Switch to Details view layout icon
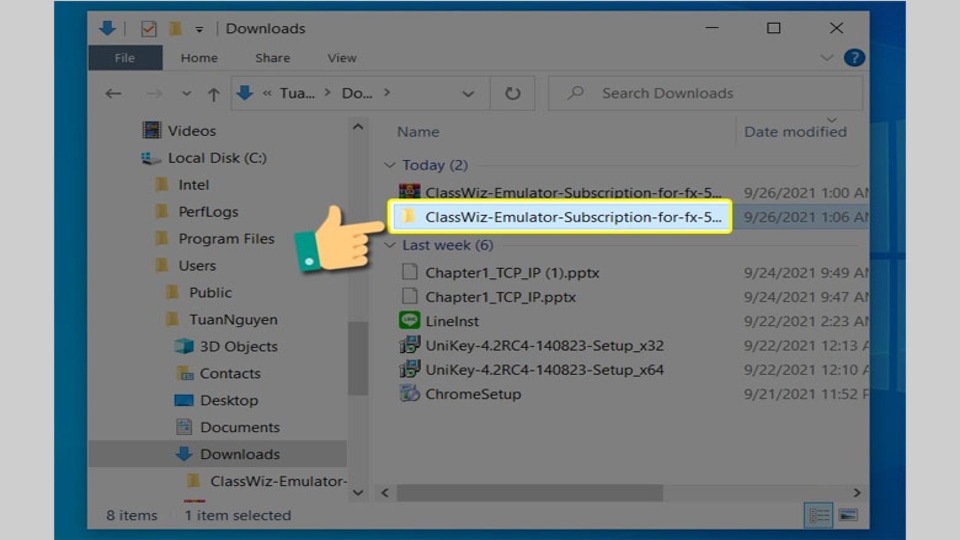 coord(819,516)
